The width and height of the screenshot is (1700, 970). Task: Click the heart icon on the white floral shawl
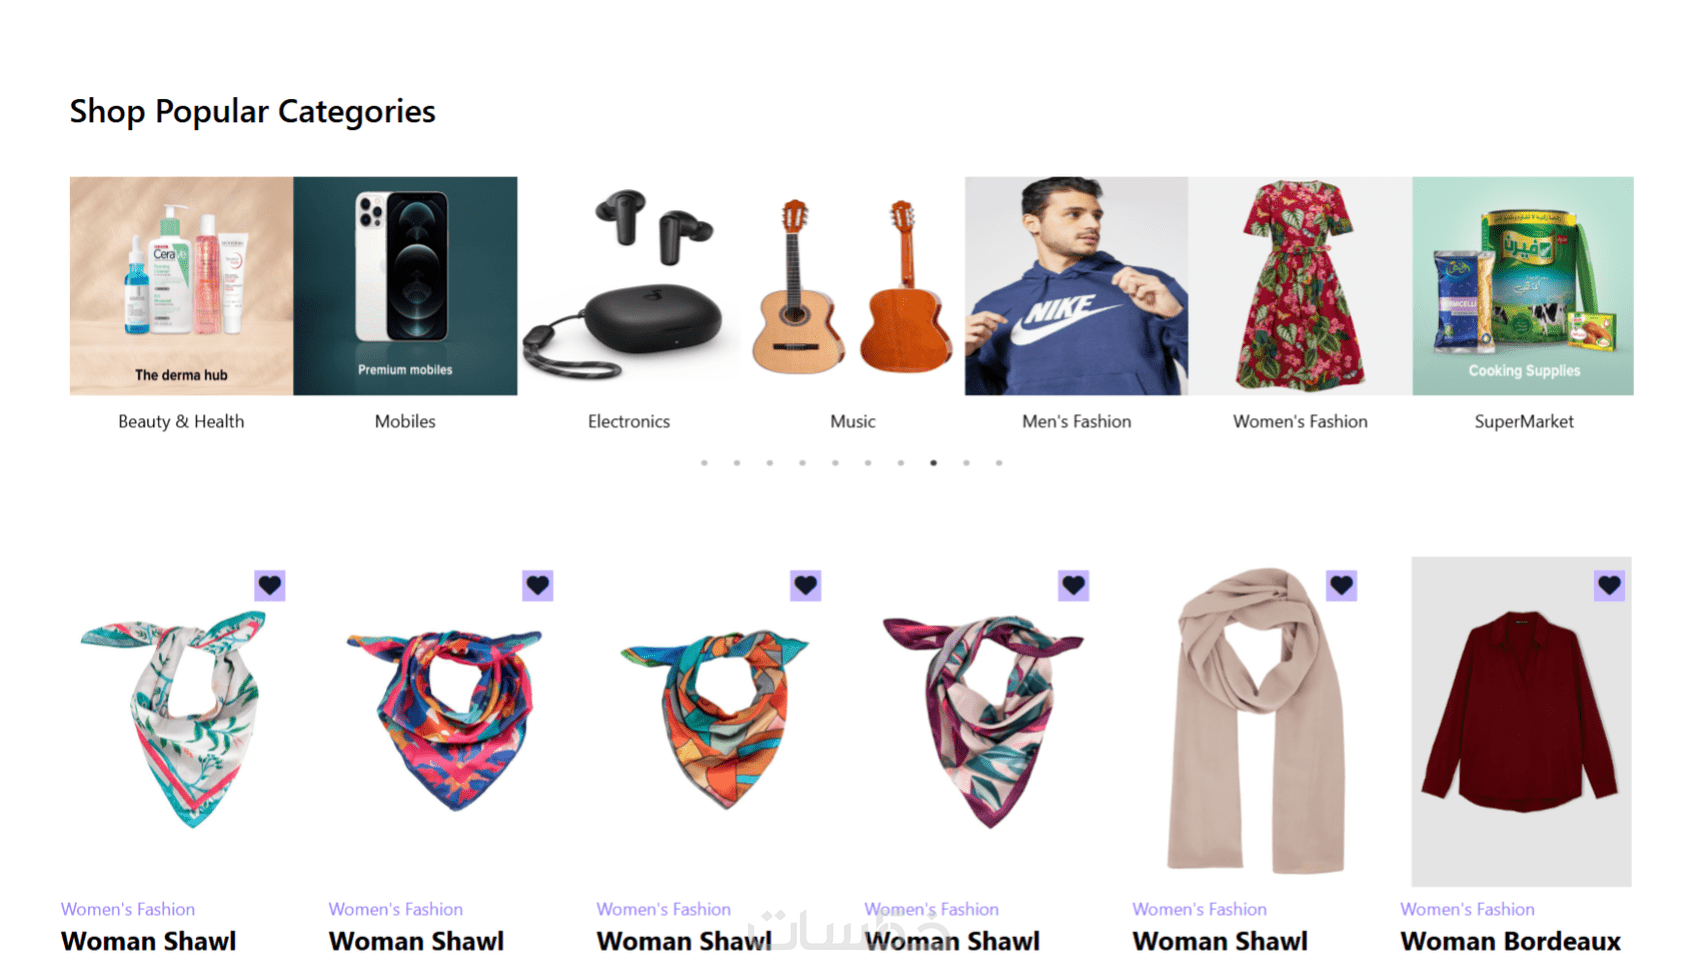[x=270, y=585]
